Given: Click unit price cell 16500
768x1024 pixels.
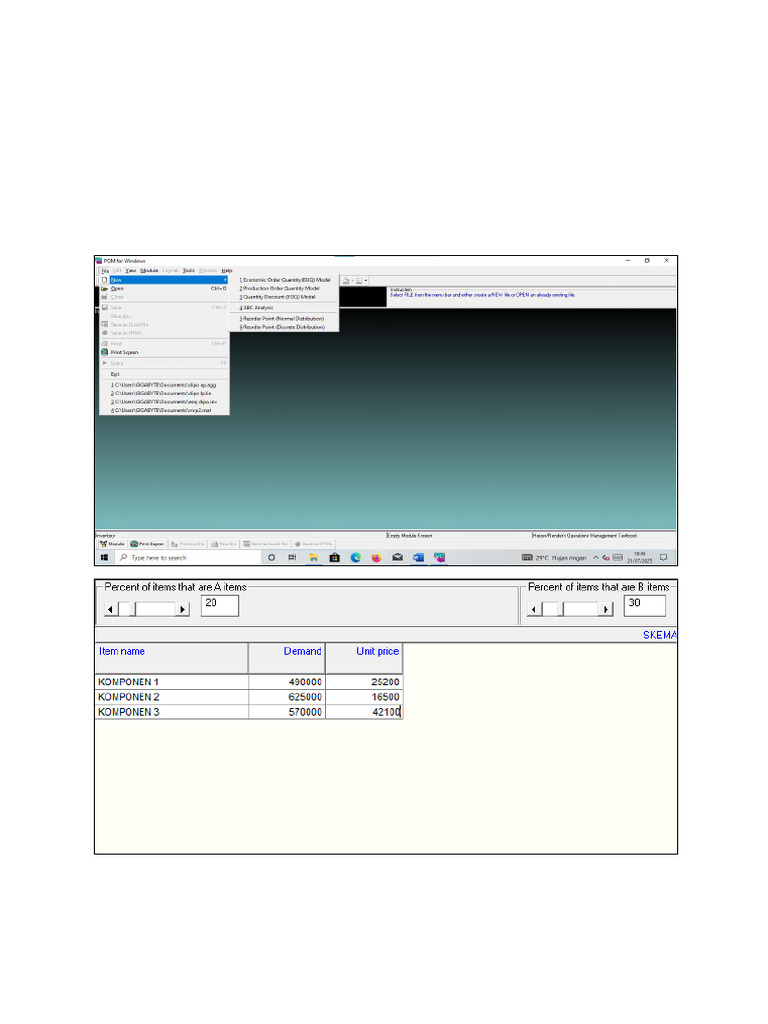Looking at the screenshot, I should point(364,697).
